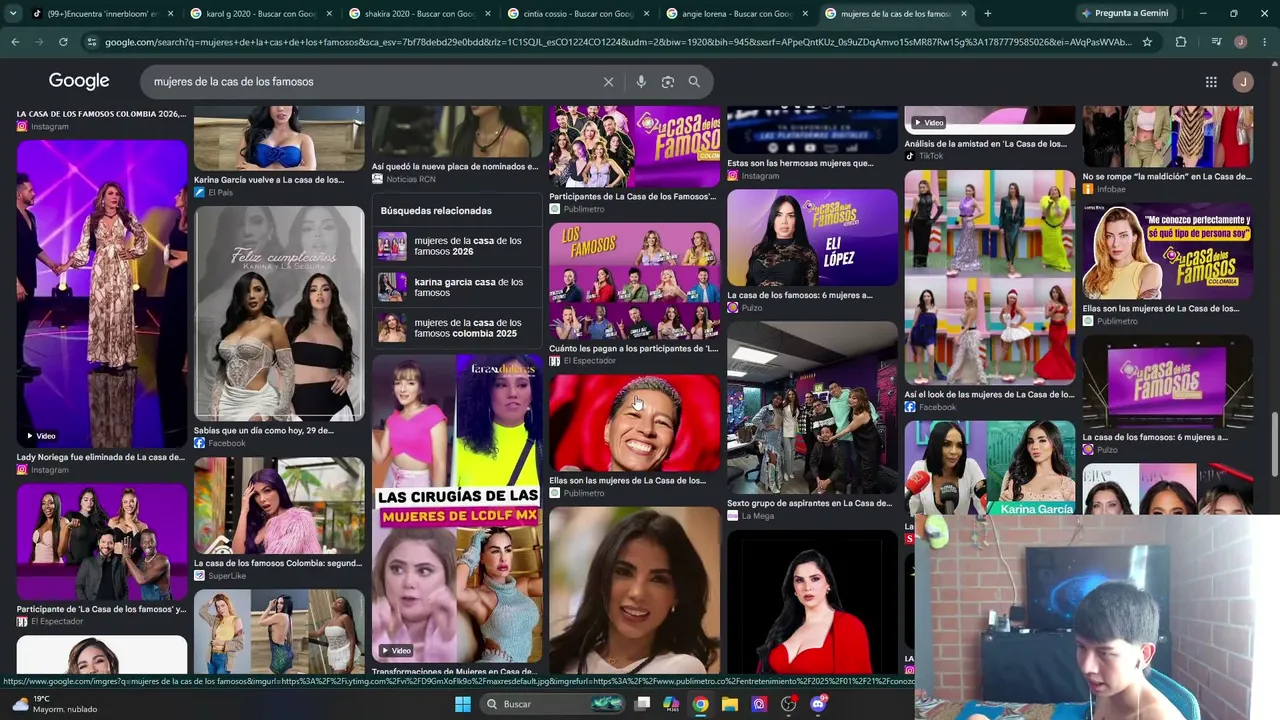
Task: Click the Google logo
Action: [79, 81]
